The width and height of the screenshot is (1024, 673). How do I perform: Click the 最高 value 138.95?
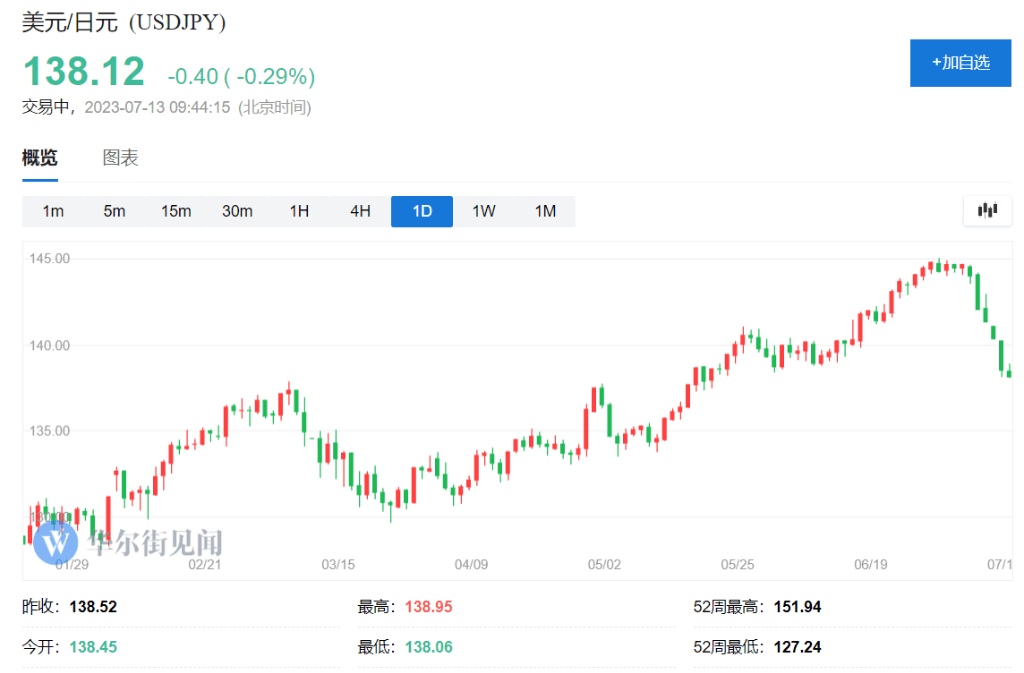coord(428,607)
